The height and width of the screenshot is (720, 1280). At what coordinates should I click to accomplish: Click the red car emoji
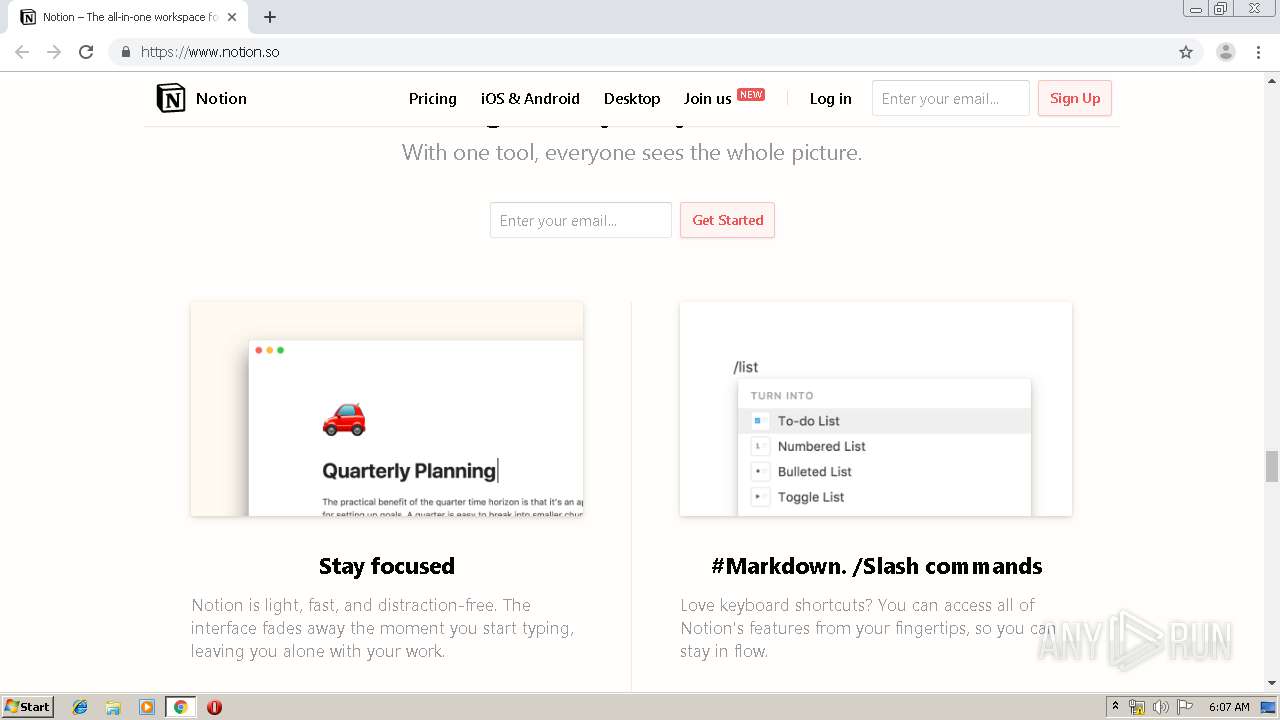click(344, 418)
